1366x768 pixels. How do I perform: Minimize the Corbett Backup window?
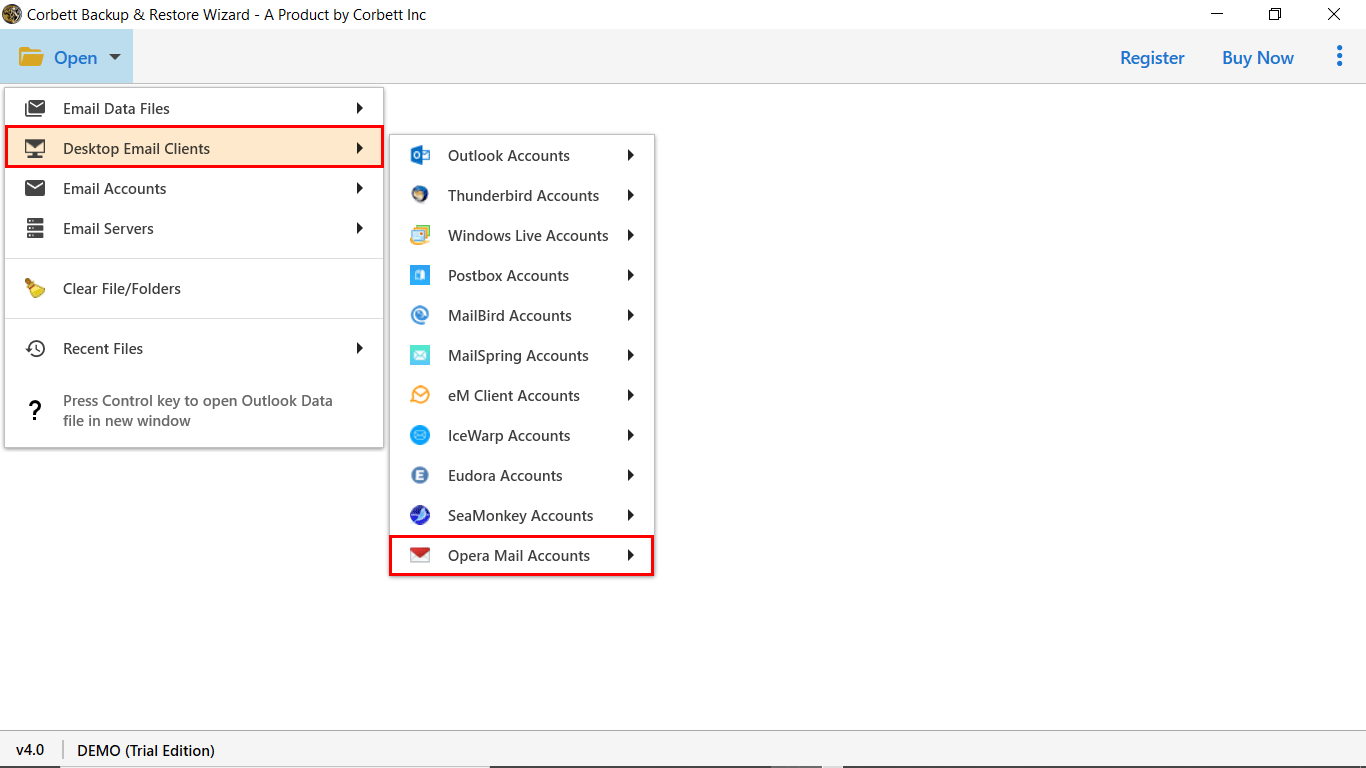coord(1216,14)
